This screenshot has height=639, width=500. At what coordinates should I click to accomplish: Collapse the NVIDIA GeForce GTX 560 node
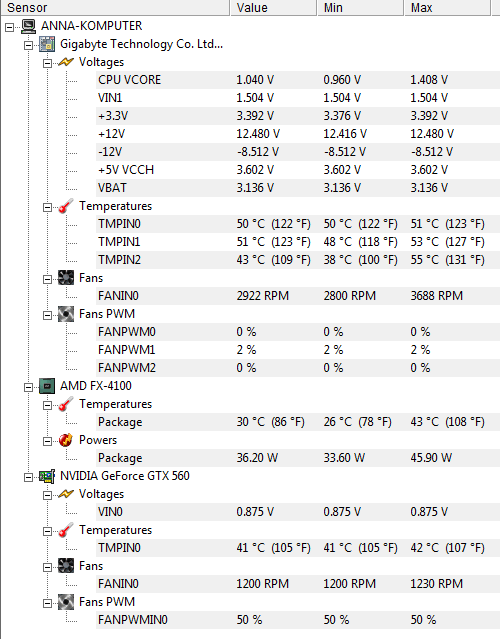(x=29, y=477)
